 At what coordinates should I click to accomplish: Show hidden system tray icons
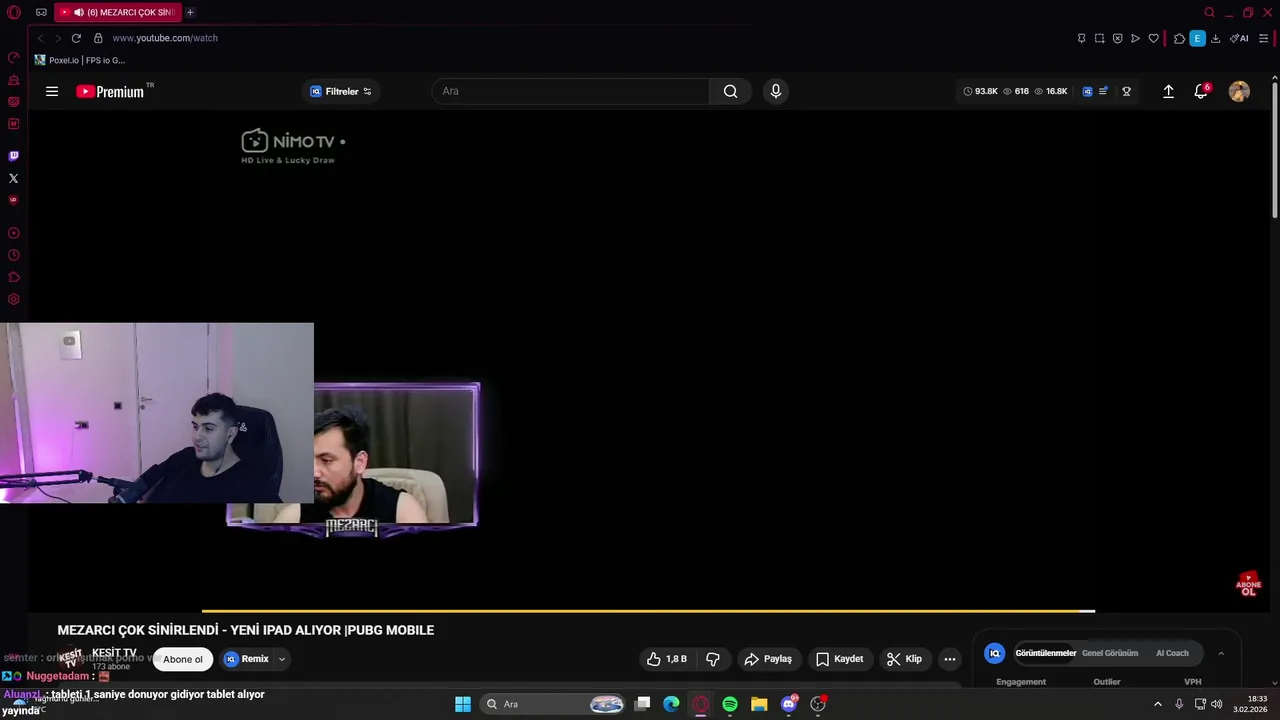coord(1158,704)
